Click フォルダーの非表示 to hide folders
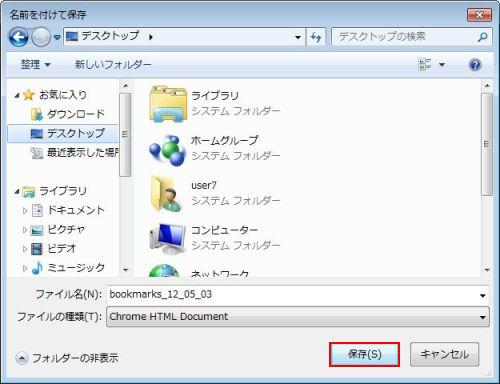Viewport: 500px width, 384px height. click(x=75, y=358)
